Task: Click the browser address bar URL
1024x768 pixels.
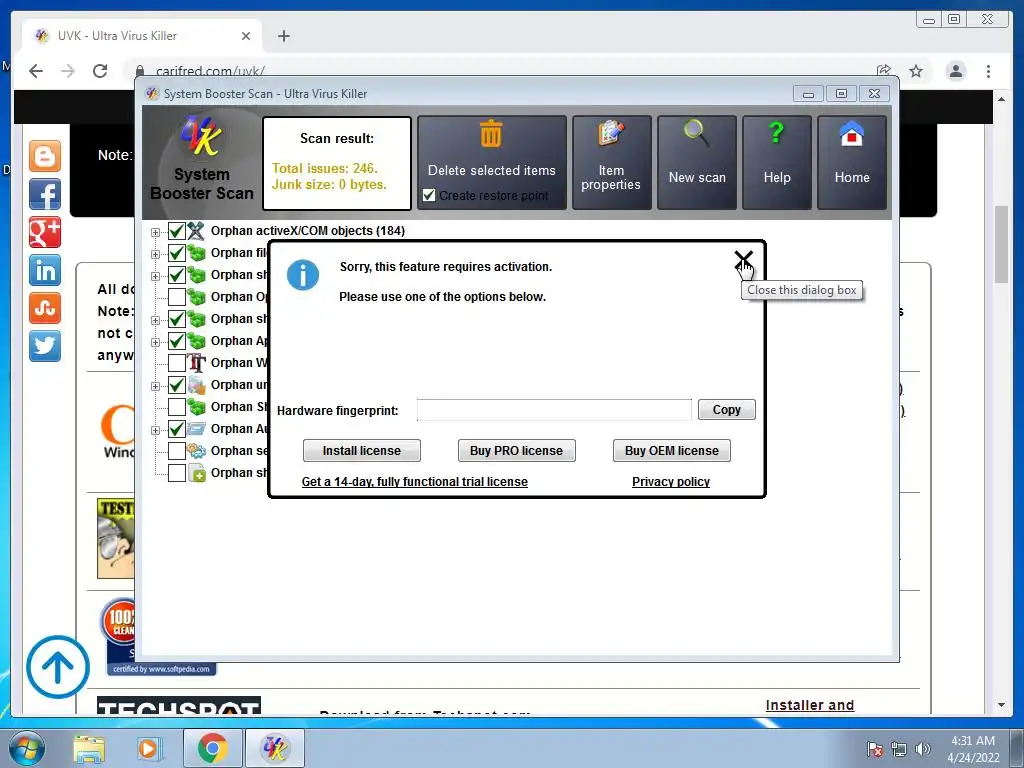Action: click(210, 71)
